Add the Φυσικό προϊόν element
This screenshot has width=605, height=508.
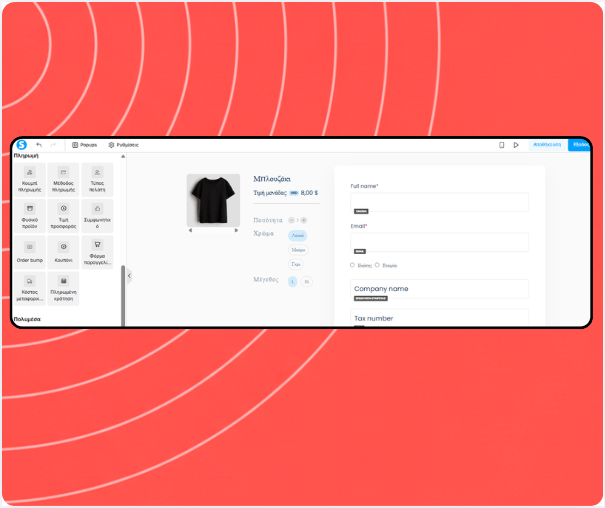pyautogui.click(x=30, y=216)
